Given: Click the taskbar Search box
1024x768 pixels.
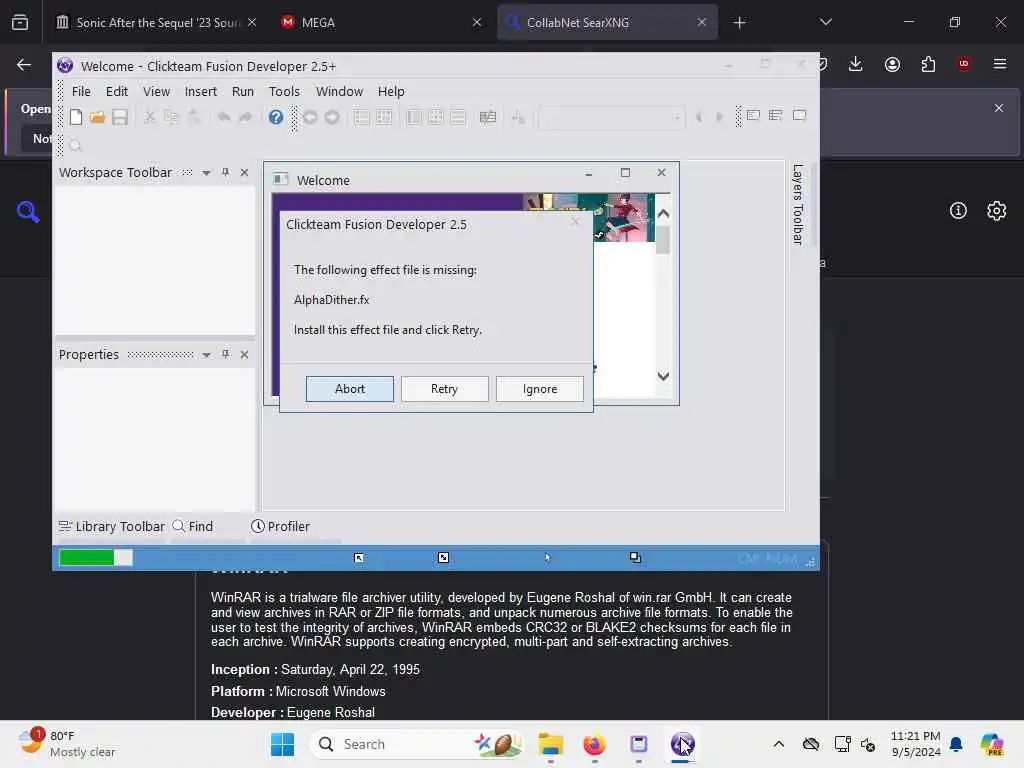Looking at the screenshot, I should click(418, 744).
